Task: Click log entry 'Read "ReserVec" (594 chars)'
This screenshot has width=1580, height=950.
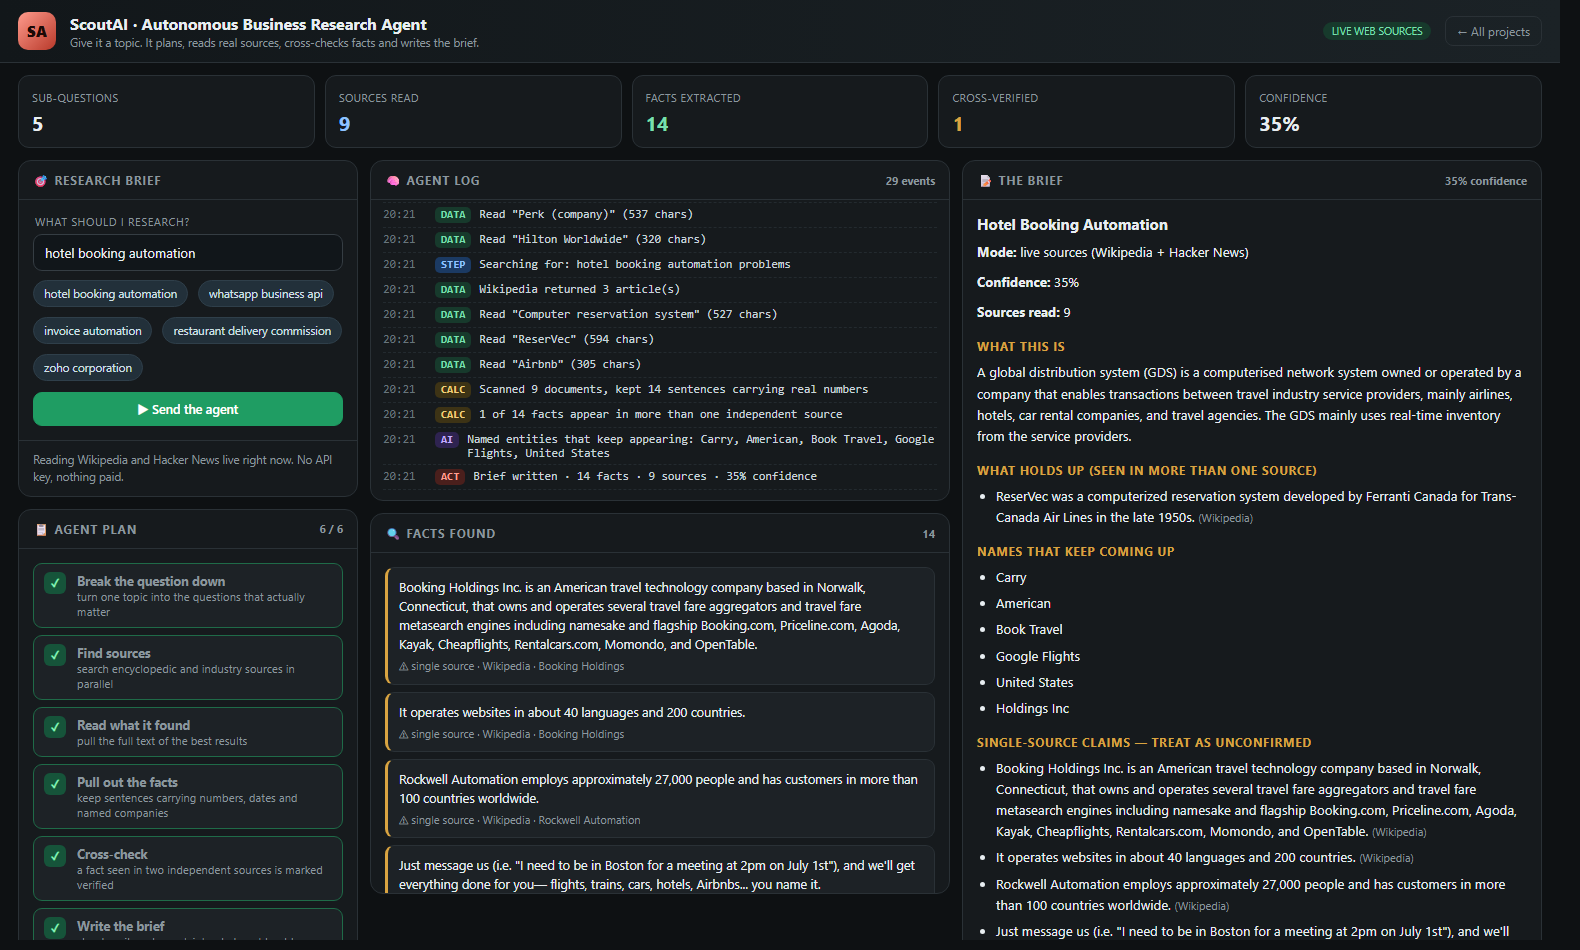Action: point(659,339)
